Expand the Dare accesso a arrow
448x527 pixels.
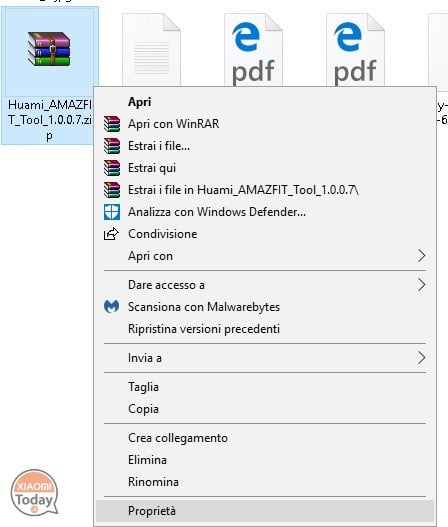pyautogui.click(x=421, y=285)
